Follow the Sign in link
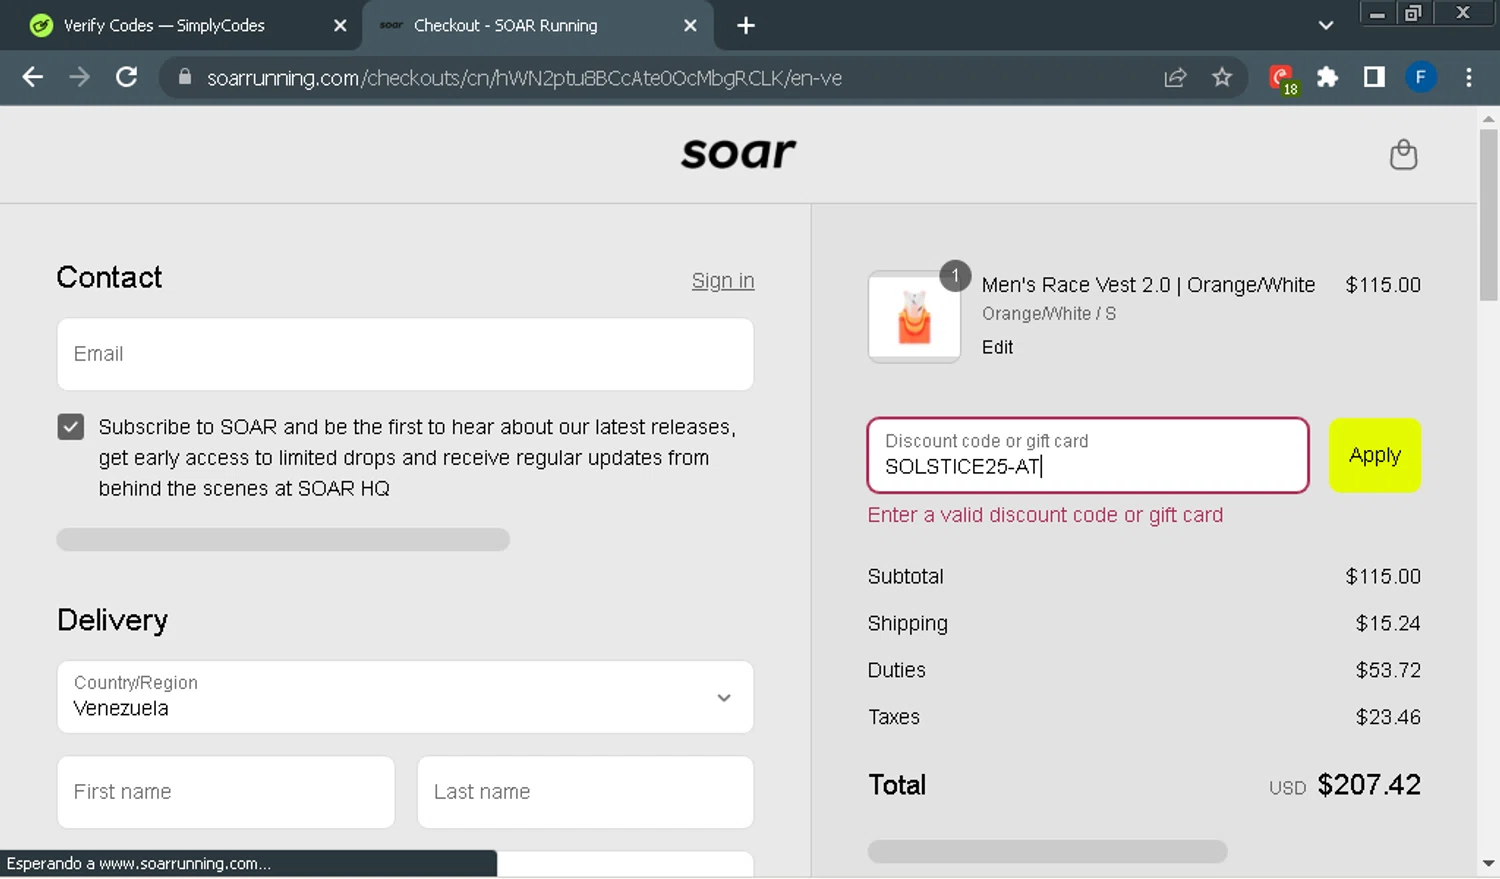The image size is (1500, 879). tap(723, 281)
